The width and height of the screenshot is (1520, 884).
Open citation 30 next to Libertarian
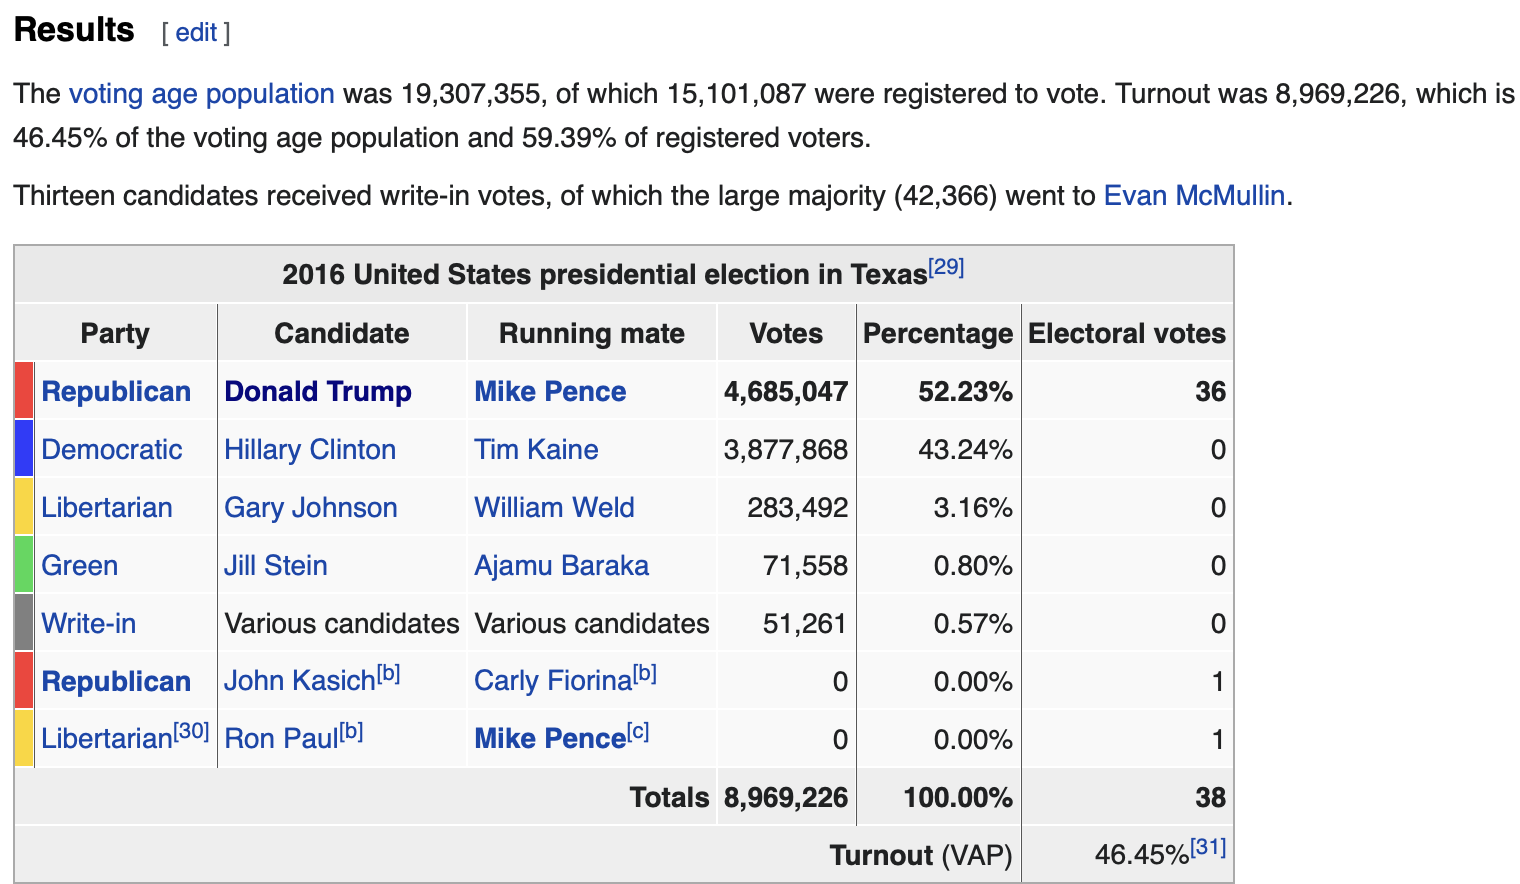pyautogui.click(x=191, y=732)
